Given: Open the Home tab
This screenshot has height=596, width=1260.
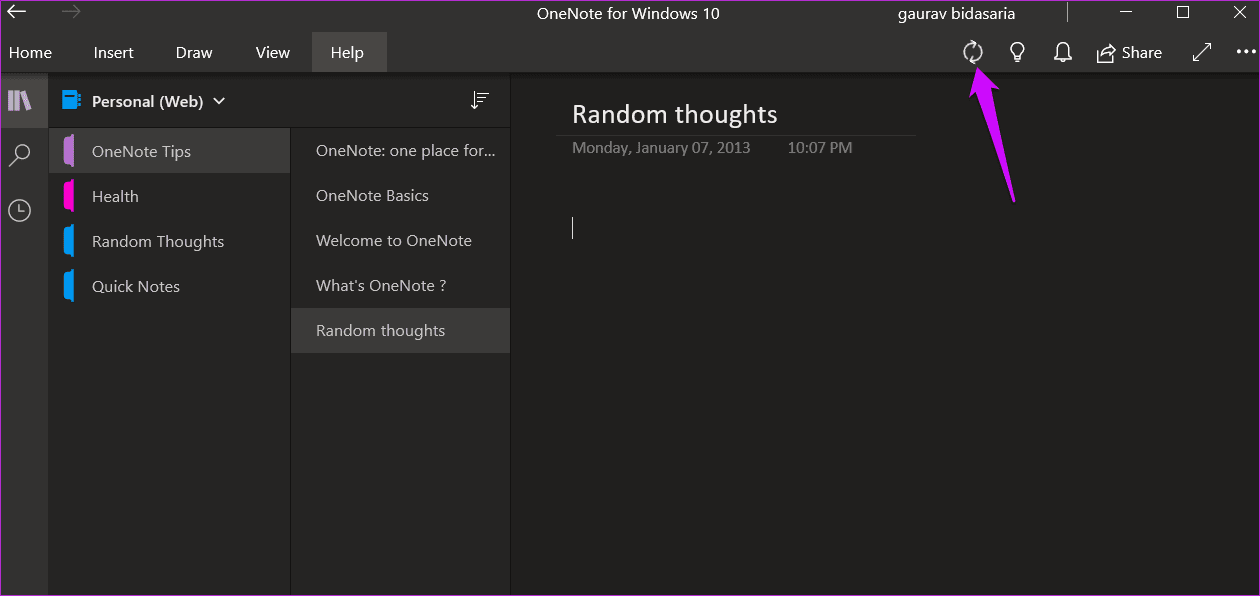Looking at the screenshot, I should click(30, 53).
